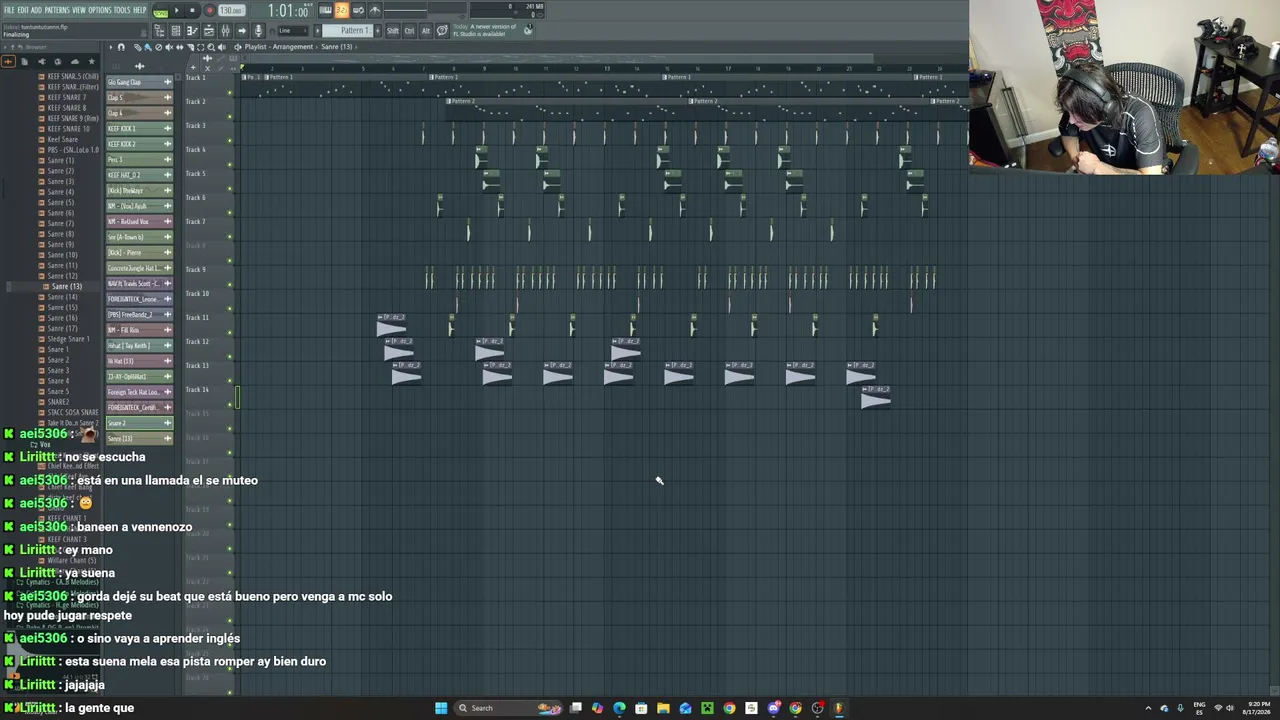Open Sanre (13) breadcrumb in Playlist title
Viewport: 1280px width, 720px height.
coord(337,47)
